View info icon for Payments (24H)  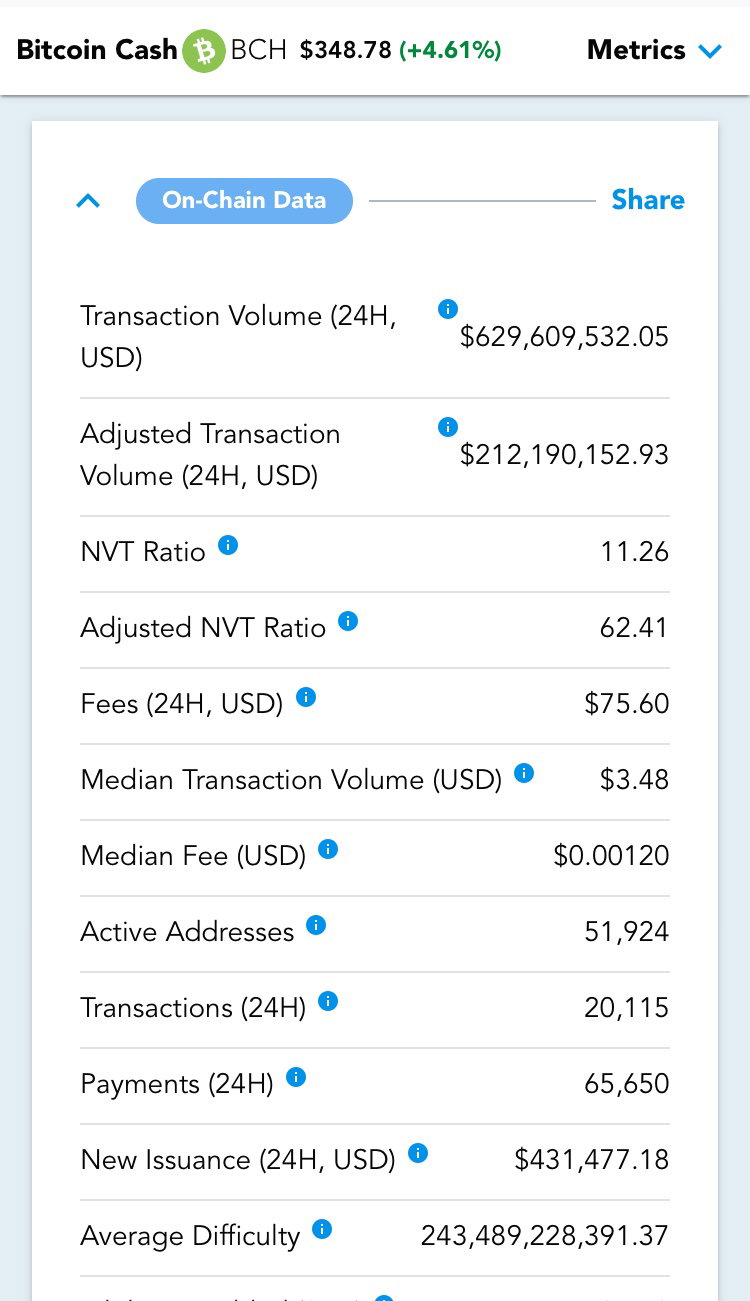pyautogui.click(x=296, y=1077)
